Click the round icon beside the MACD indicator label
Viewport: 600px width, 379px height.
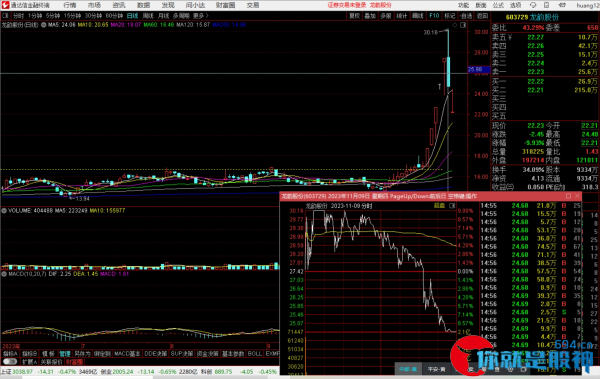click(x=4, y=274)
